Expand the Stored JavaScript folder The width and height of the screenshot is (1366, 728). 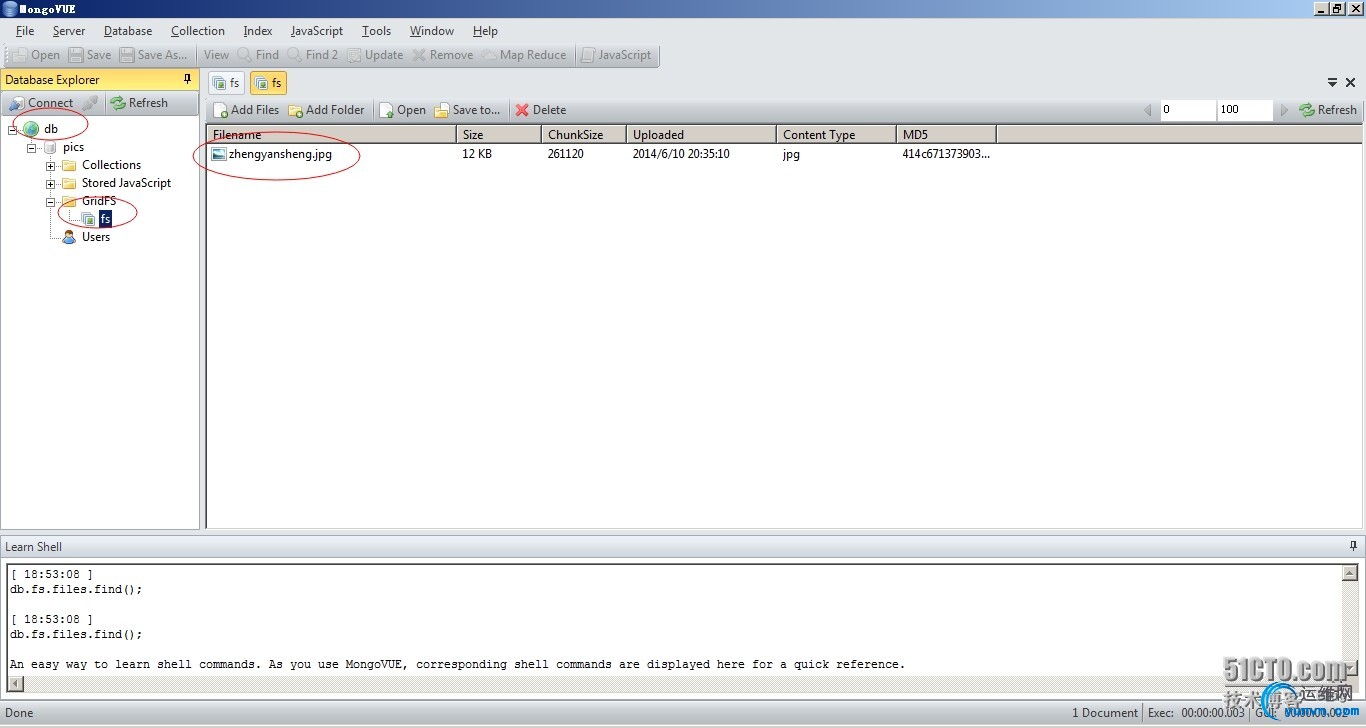coord(50,183)
